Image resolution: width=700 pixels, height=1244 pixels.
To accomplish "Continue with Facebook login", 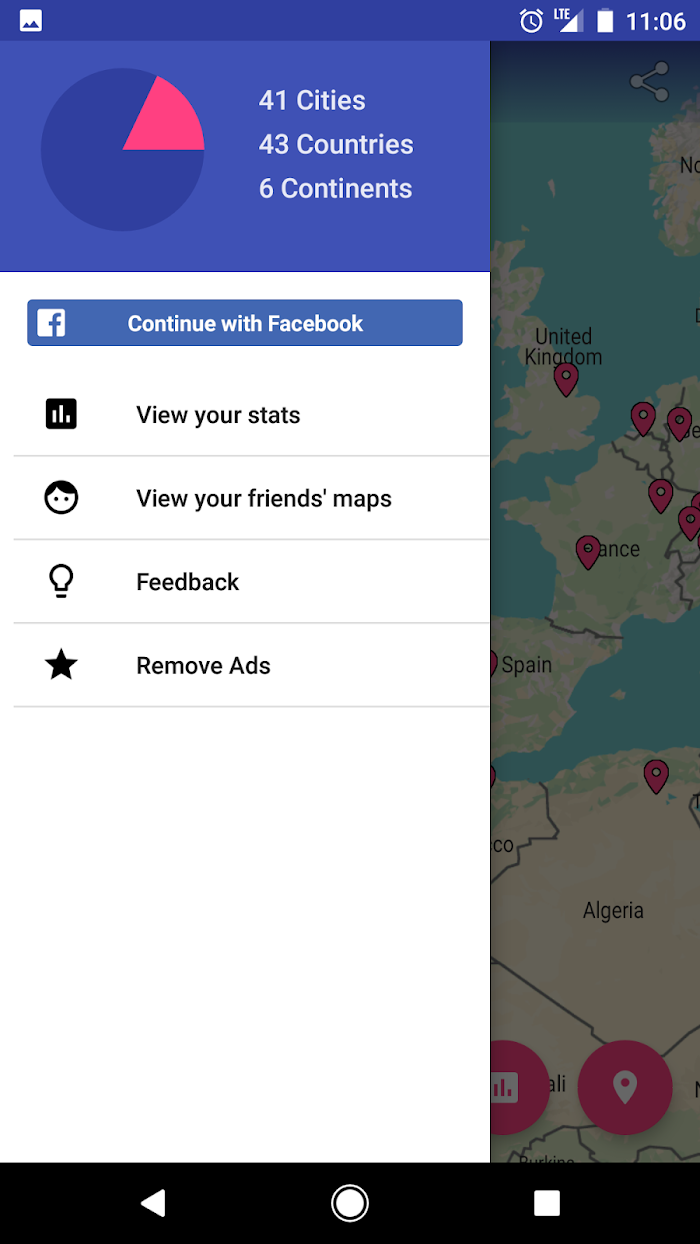I will tap(245, 323).
